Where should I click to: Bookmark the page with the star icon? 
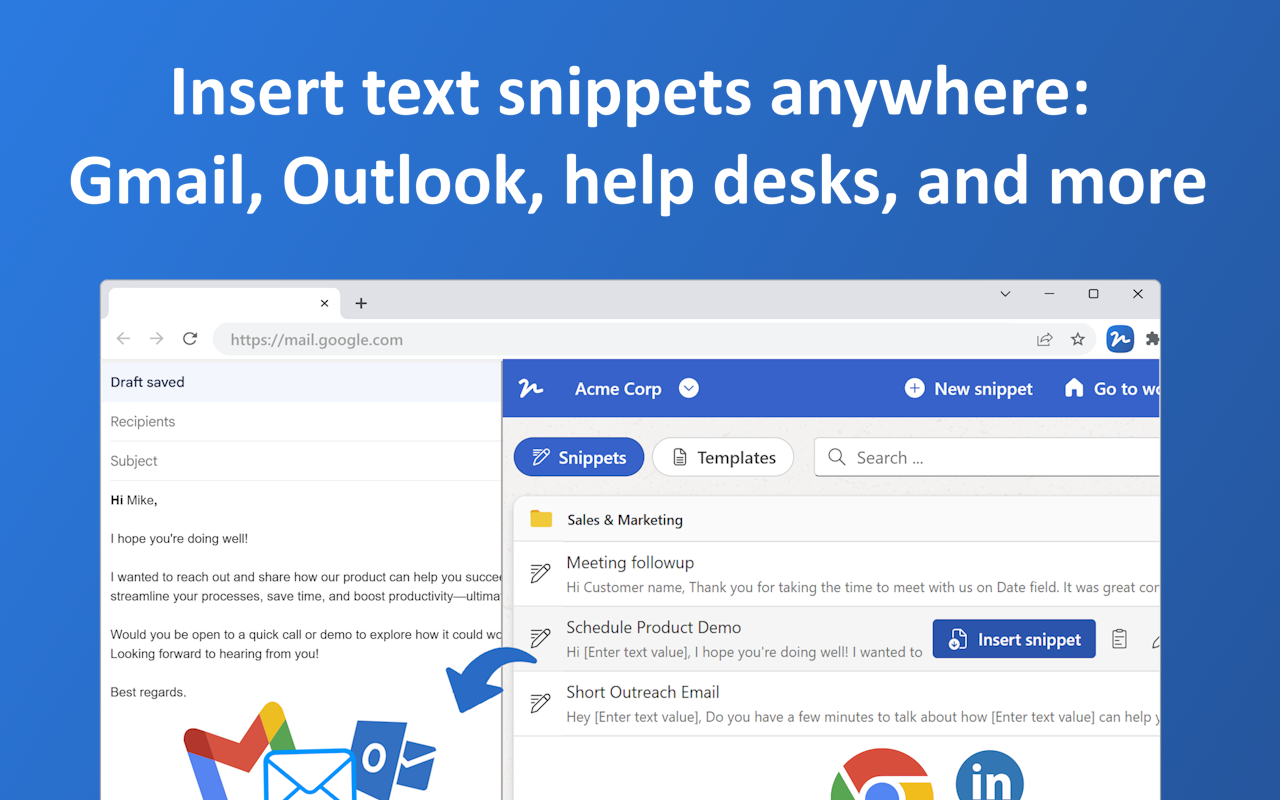coord(1077,339)
